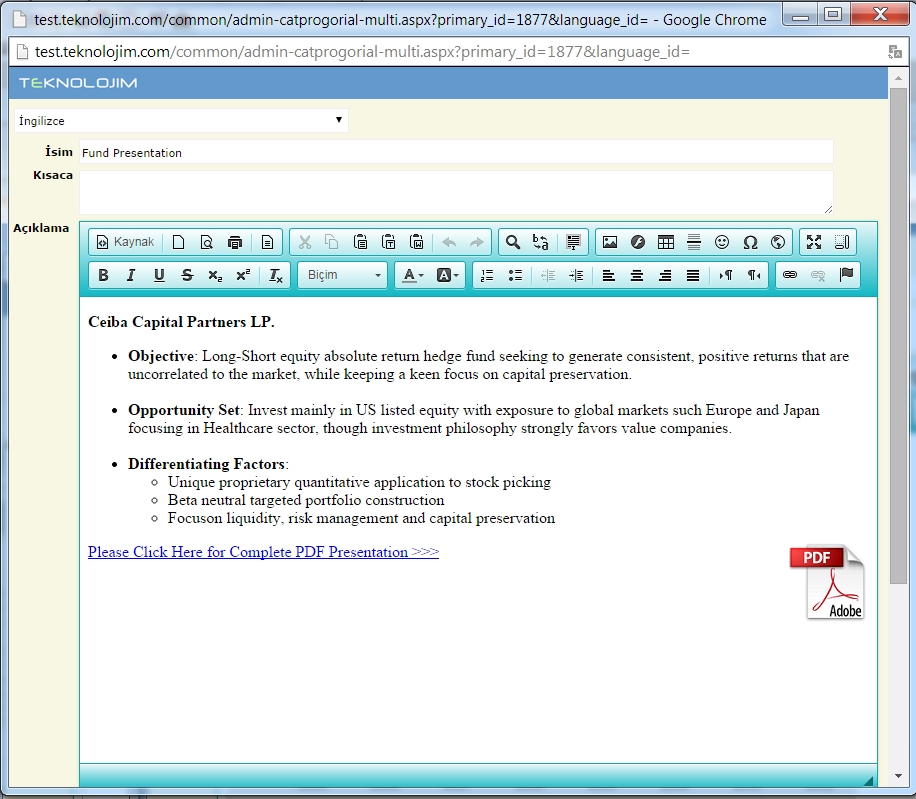Print the editor content

click(235, 242)
